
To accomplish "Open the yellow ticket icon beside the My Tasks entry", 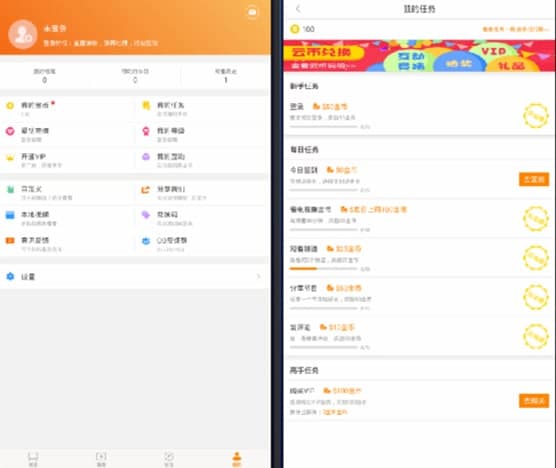I will coord(146,105).
